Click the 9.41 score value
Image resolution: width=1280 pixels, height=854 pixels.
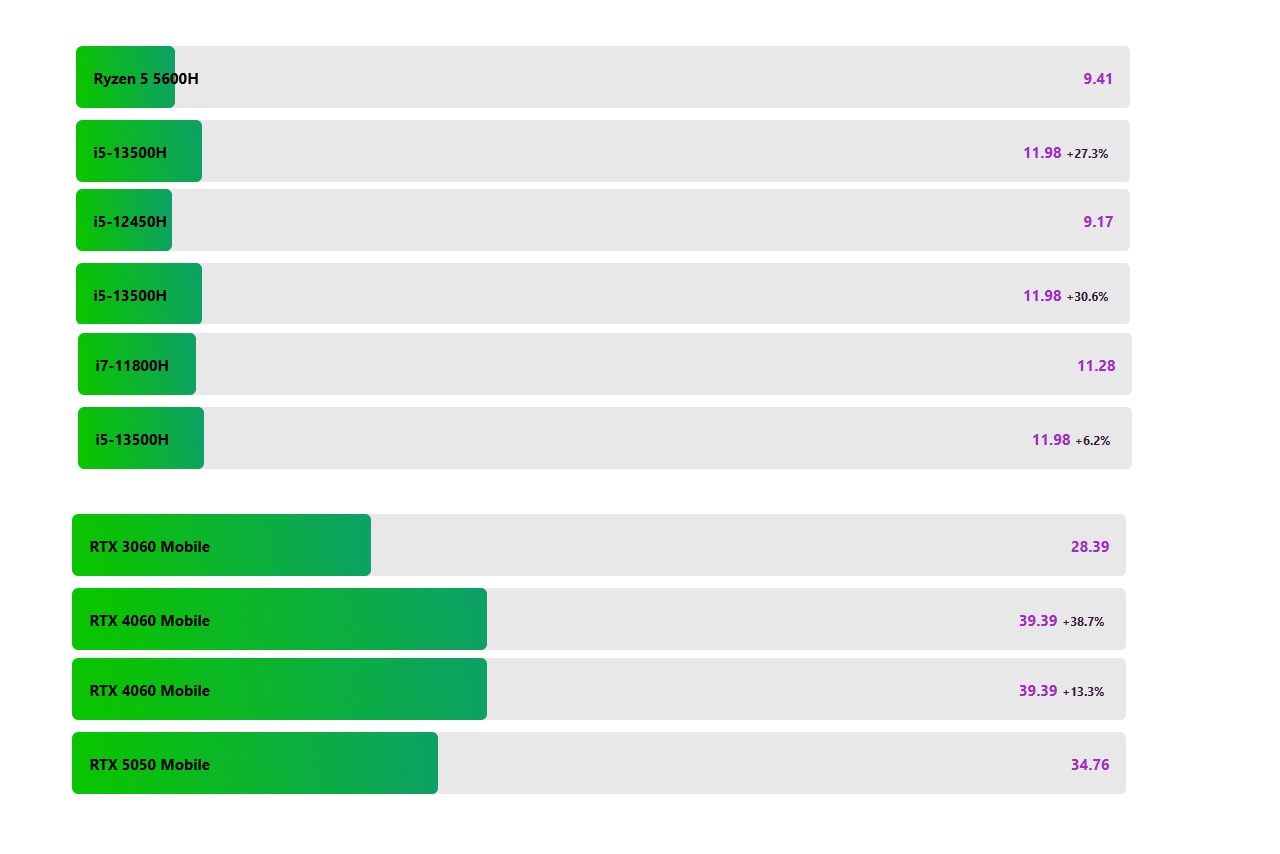(1097, 78)
